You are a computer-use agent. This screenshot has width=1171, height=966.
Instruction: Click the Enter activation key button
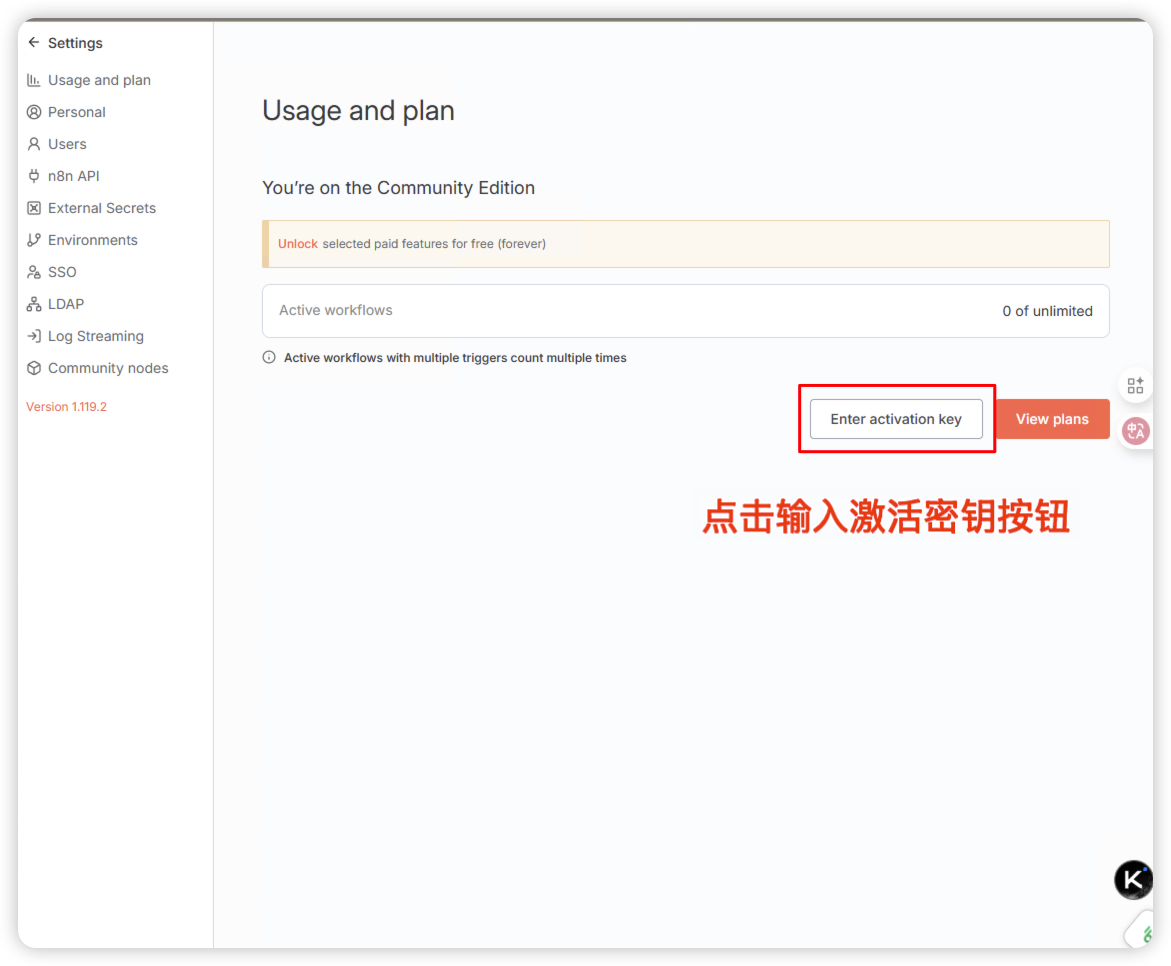[896, 419]
